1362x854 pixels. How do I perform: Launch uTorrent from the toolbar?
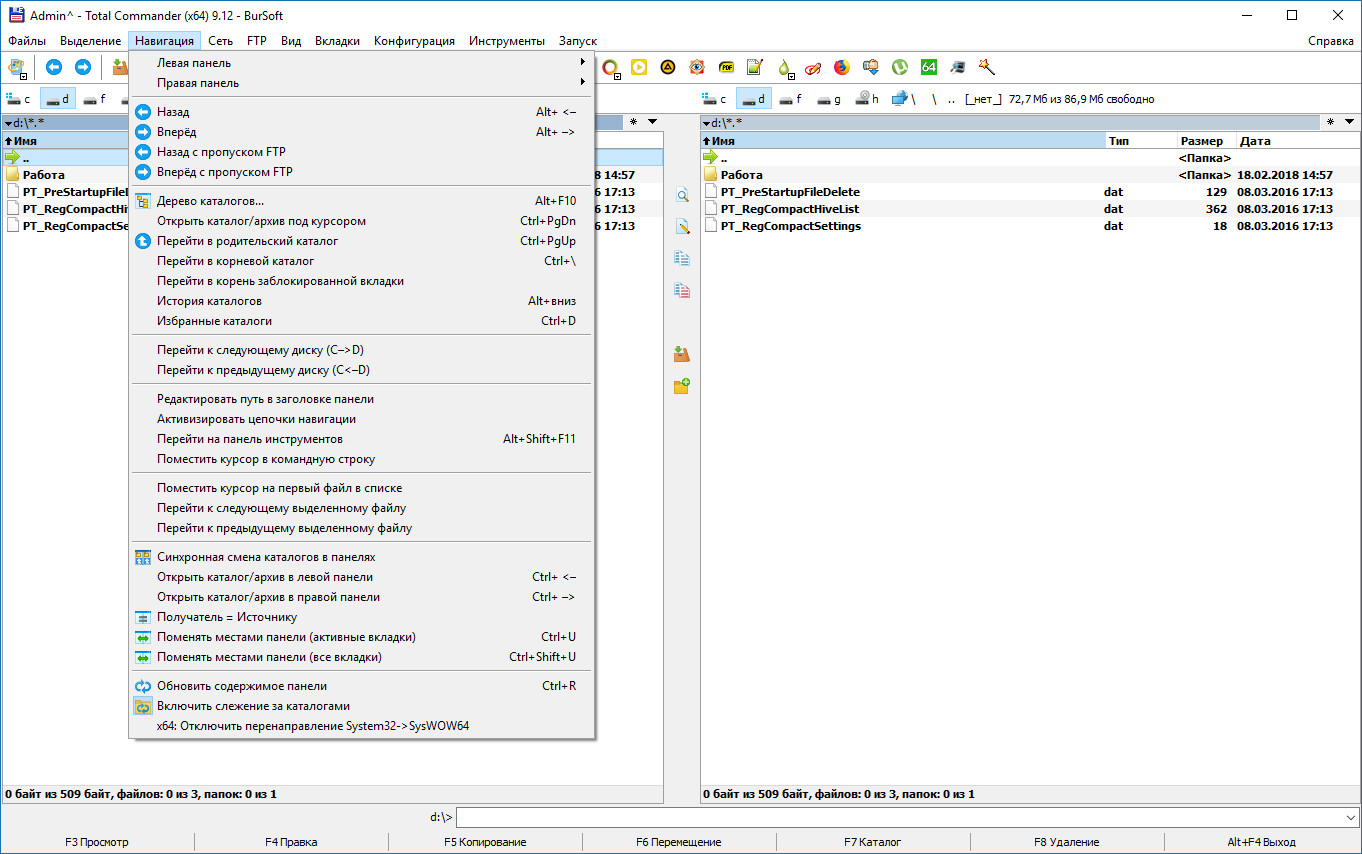point(899,67)
